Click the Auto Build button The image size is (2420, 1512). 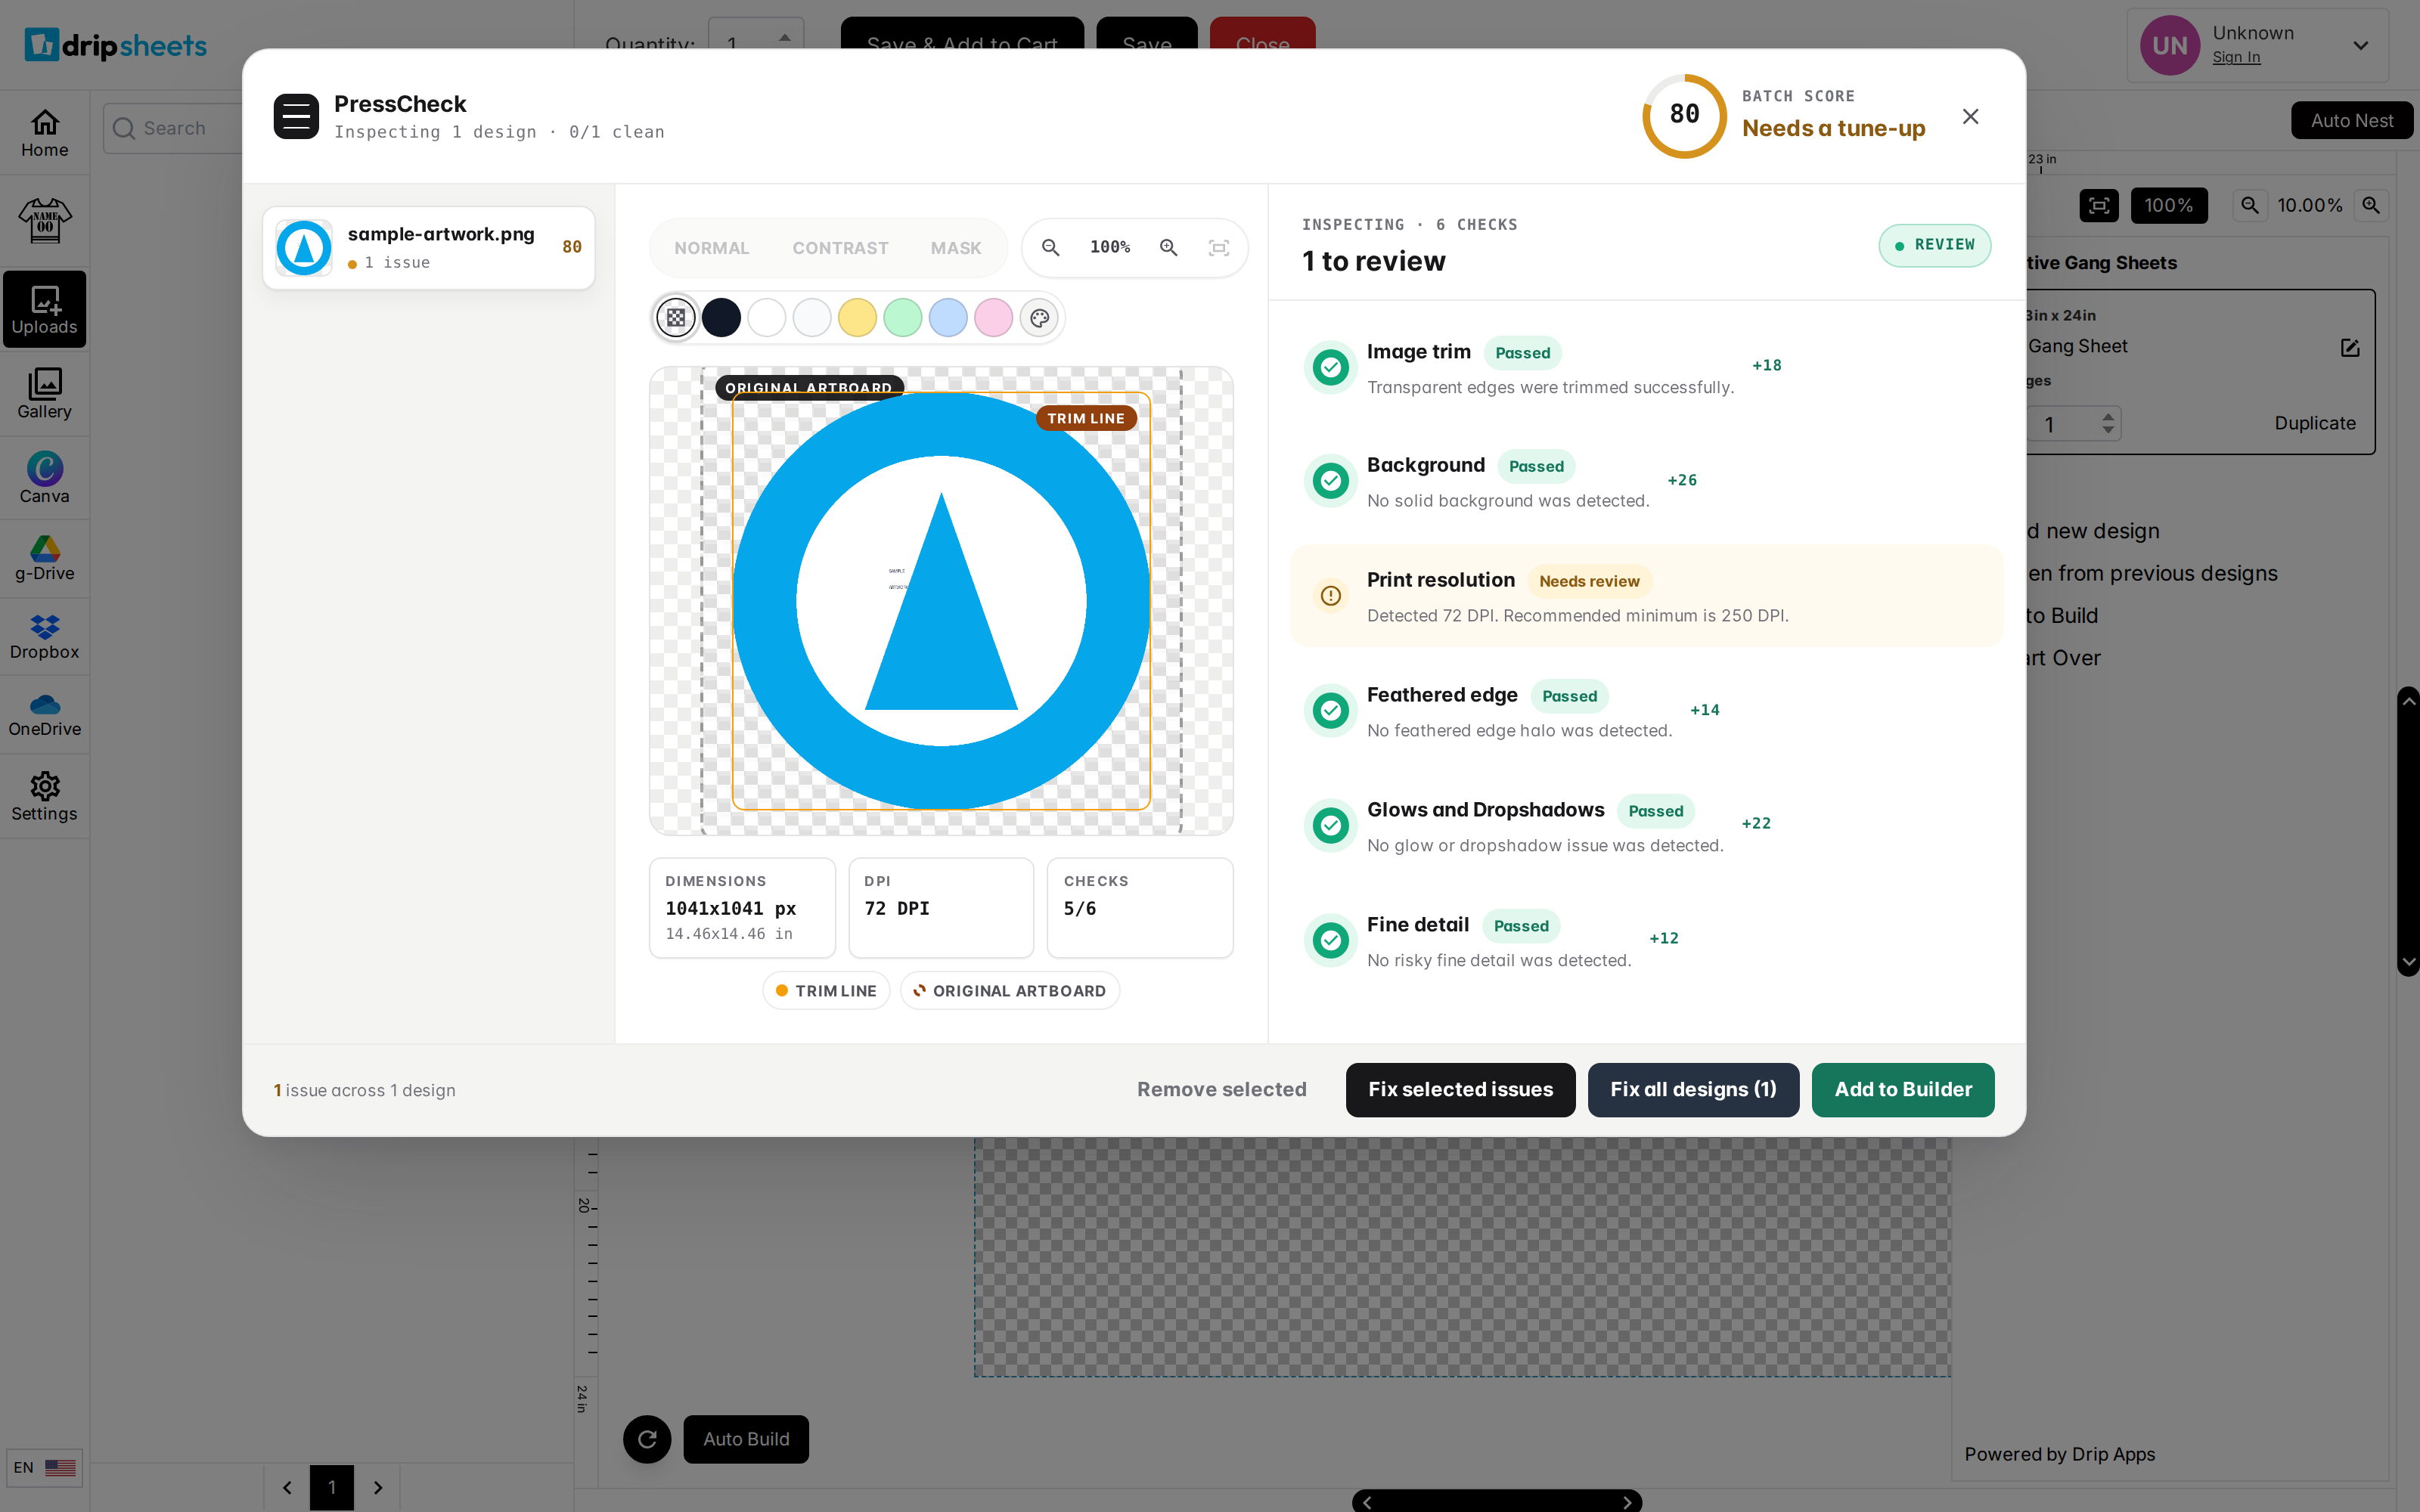[x=746, y=1439]
